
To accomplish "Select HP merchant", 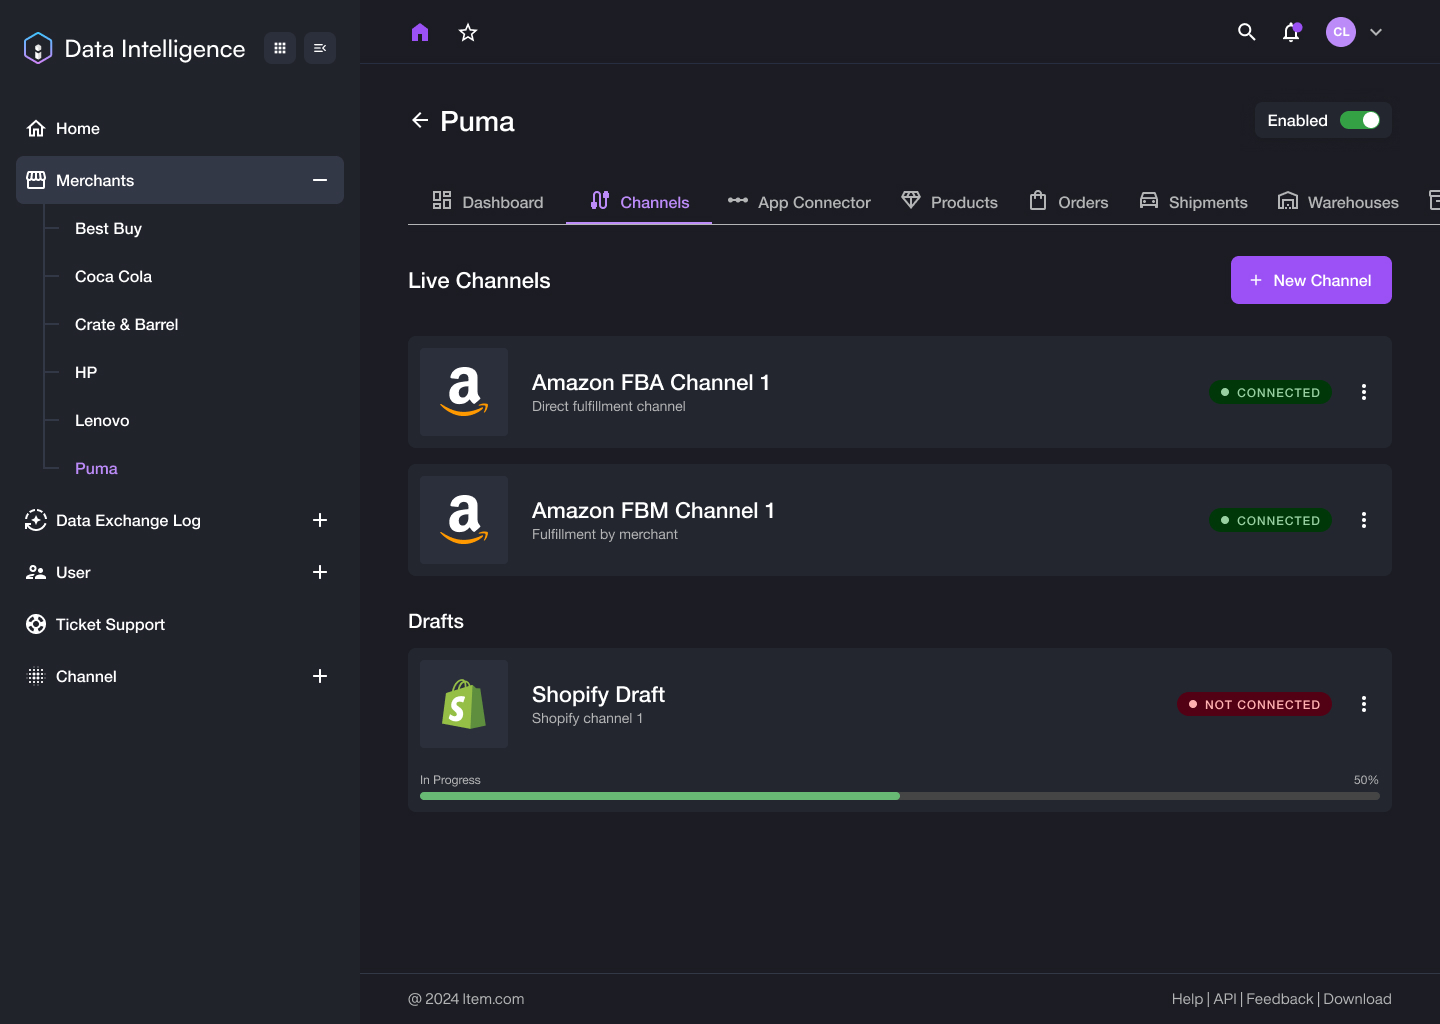I will [86, 372].
